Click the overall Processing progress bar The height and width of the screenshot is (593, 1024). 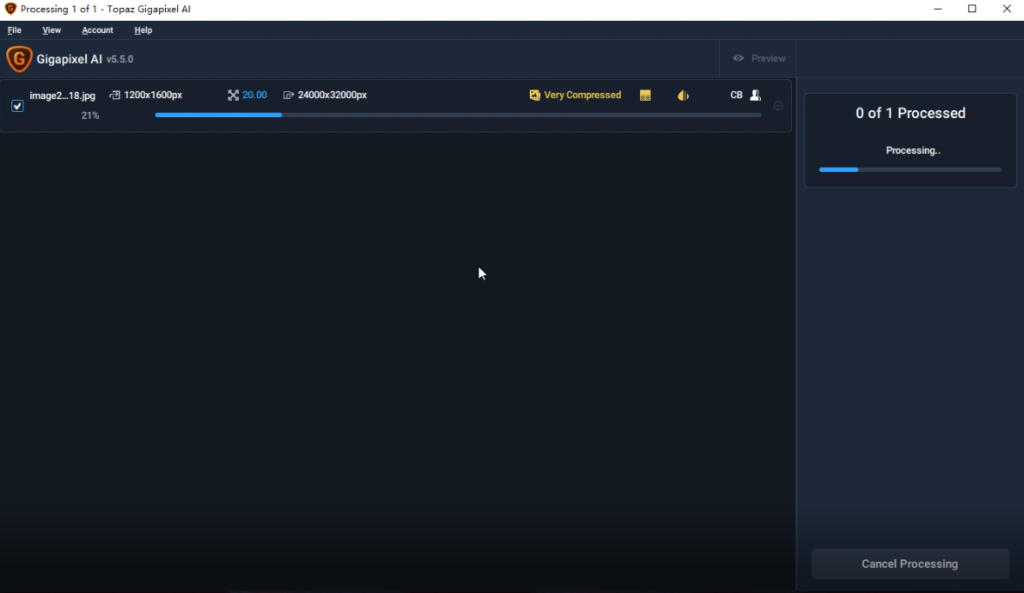tap(910, 170)
